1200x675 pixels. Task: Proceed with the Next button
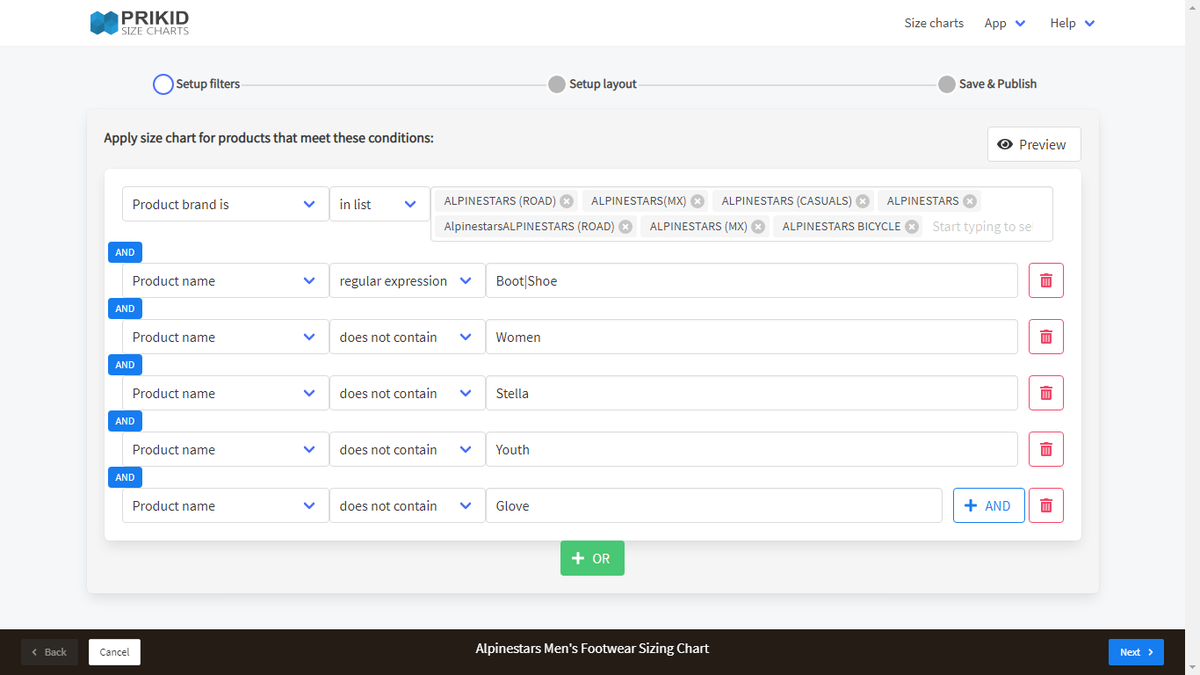(1136, 651)
